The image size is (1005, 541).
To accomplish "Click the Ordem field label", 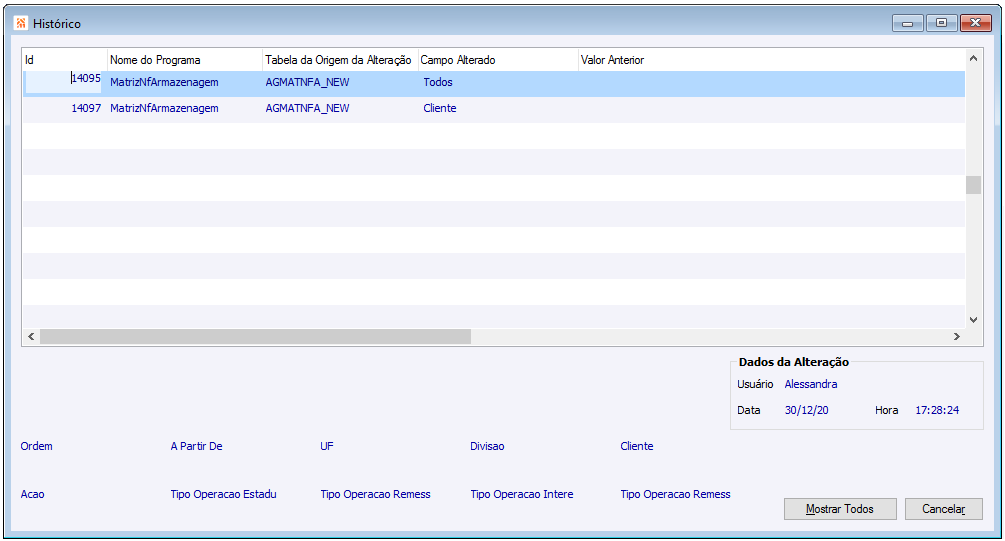I will (x=37, y=446).
